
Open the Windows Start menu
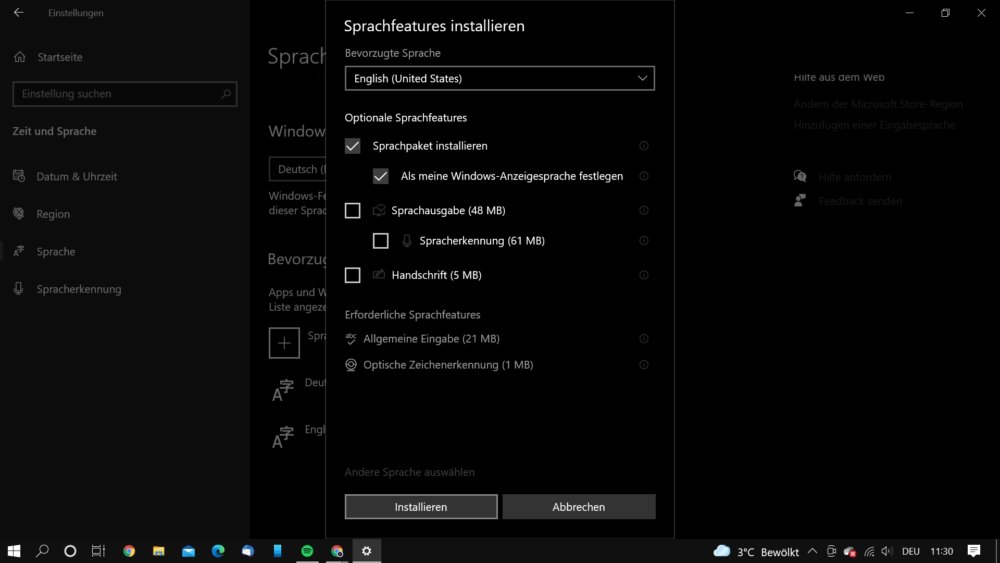[x=13, y=551]
